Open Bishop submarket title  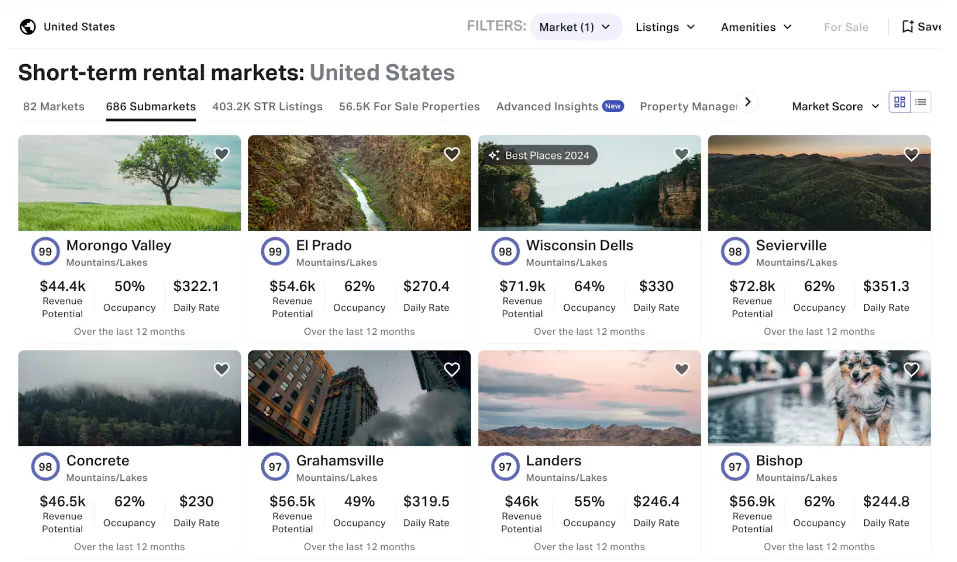pyautogui.click(x=779, y=461)
